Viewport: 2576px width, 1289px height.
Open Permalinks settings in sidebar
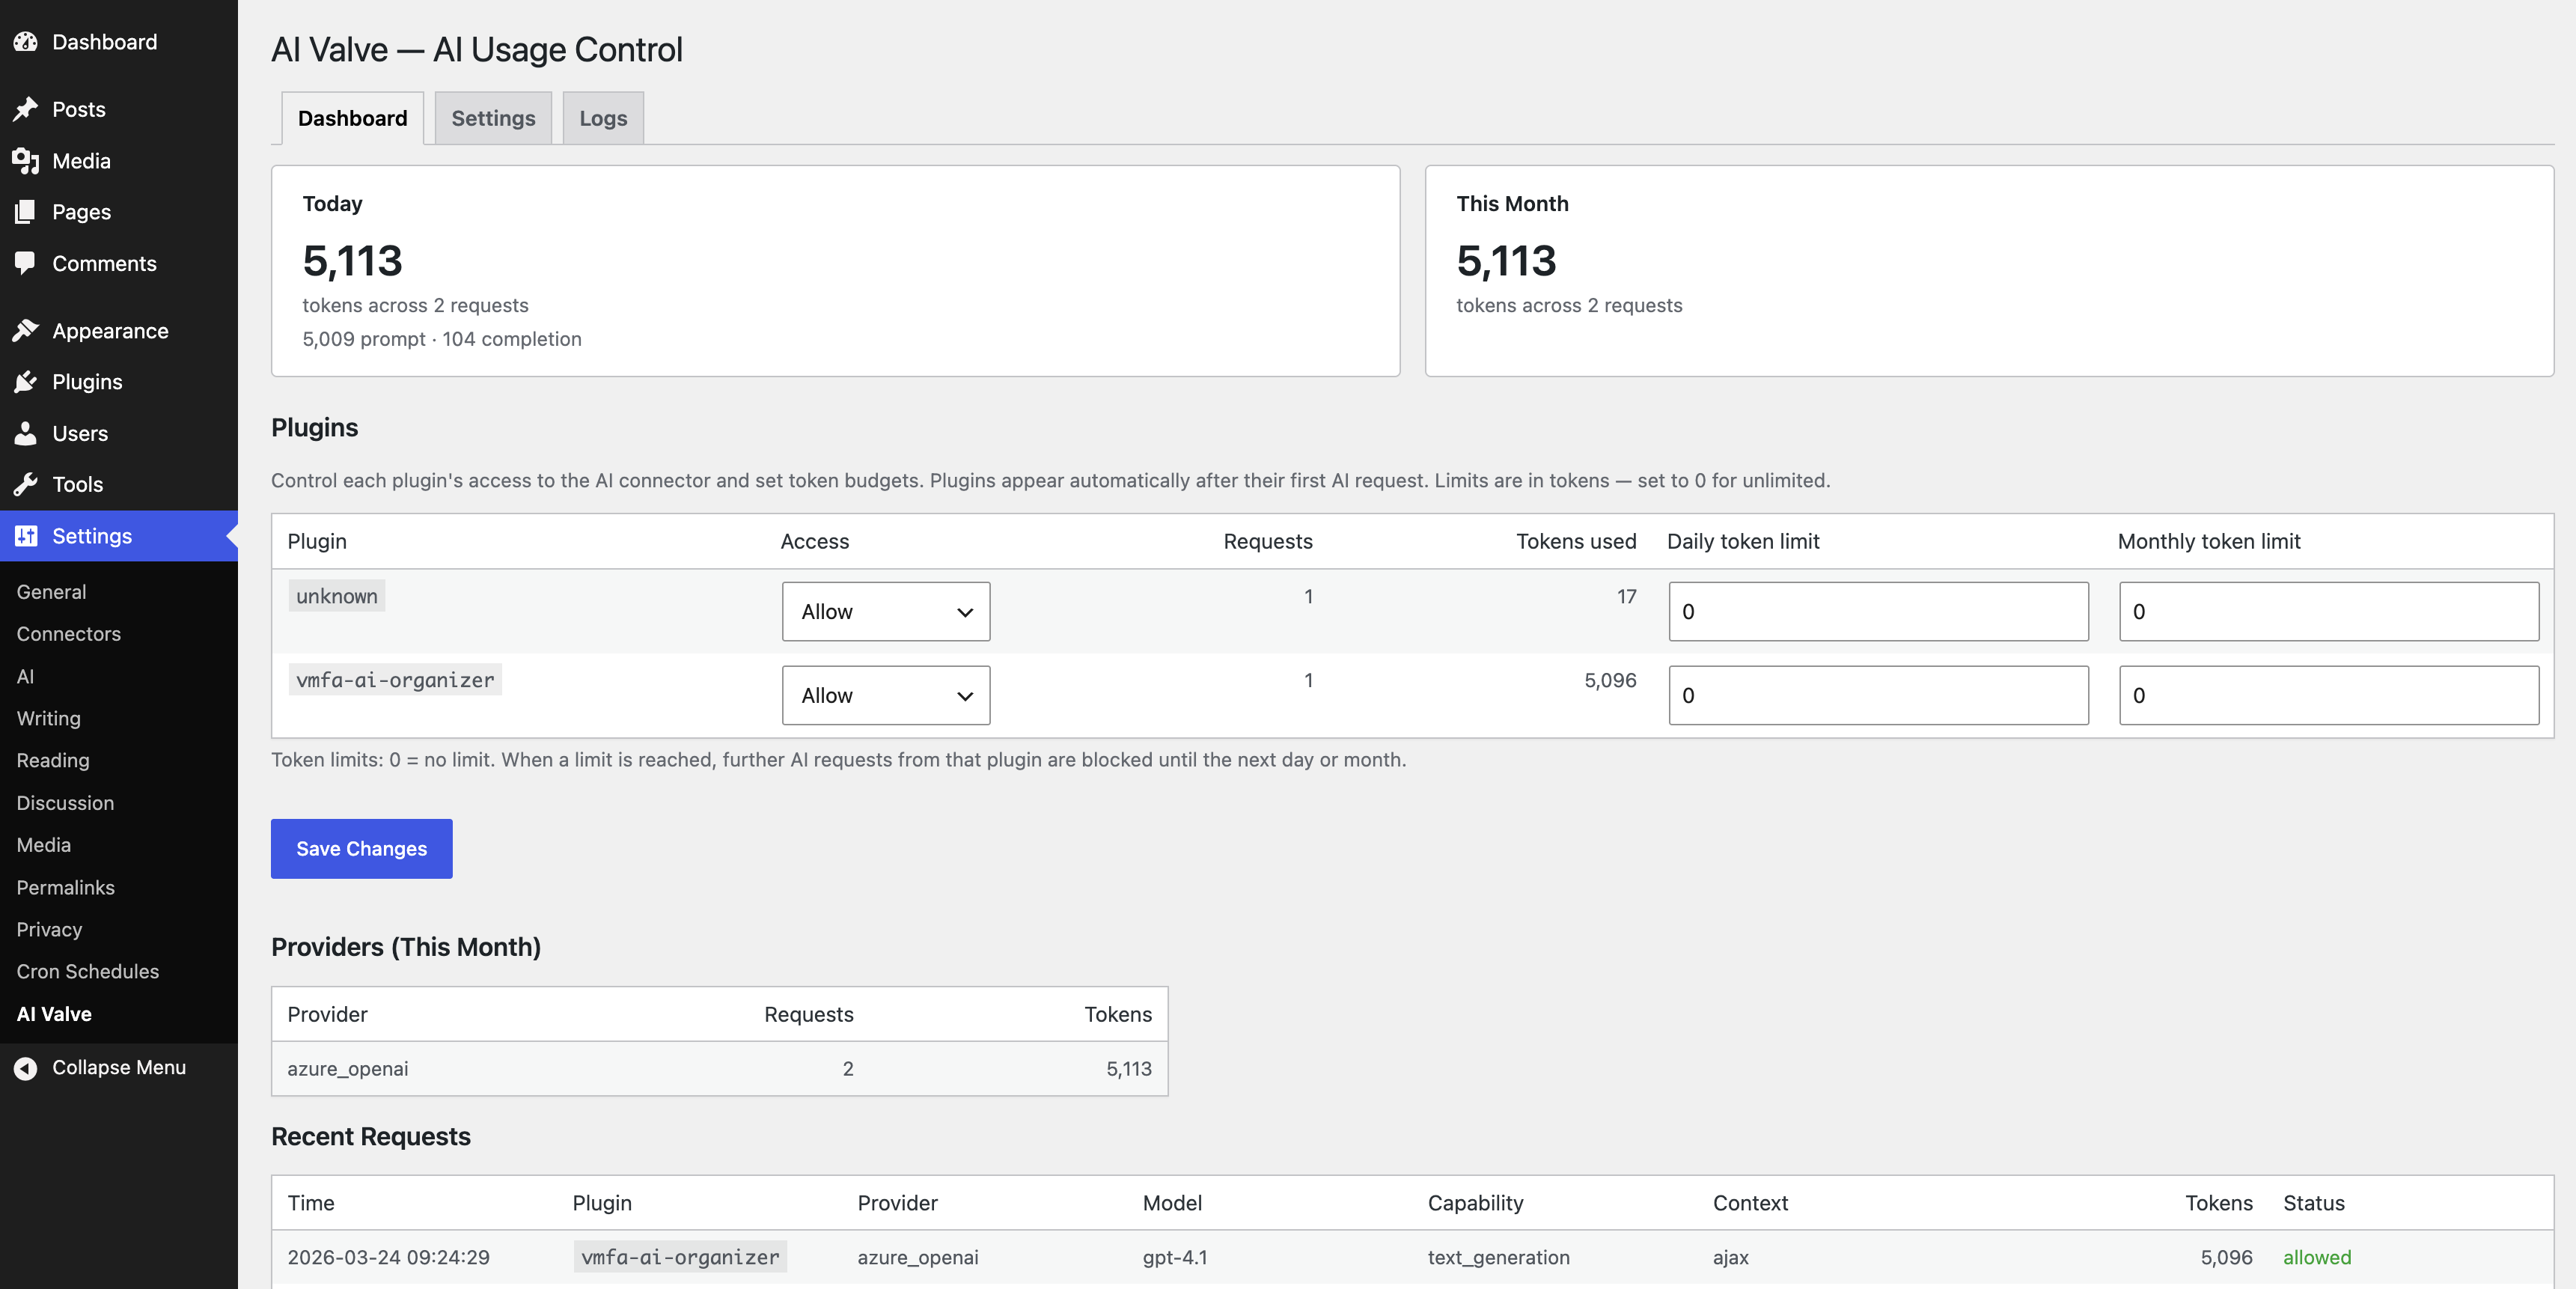pos(65,887)
